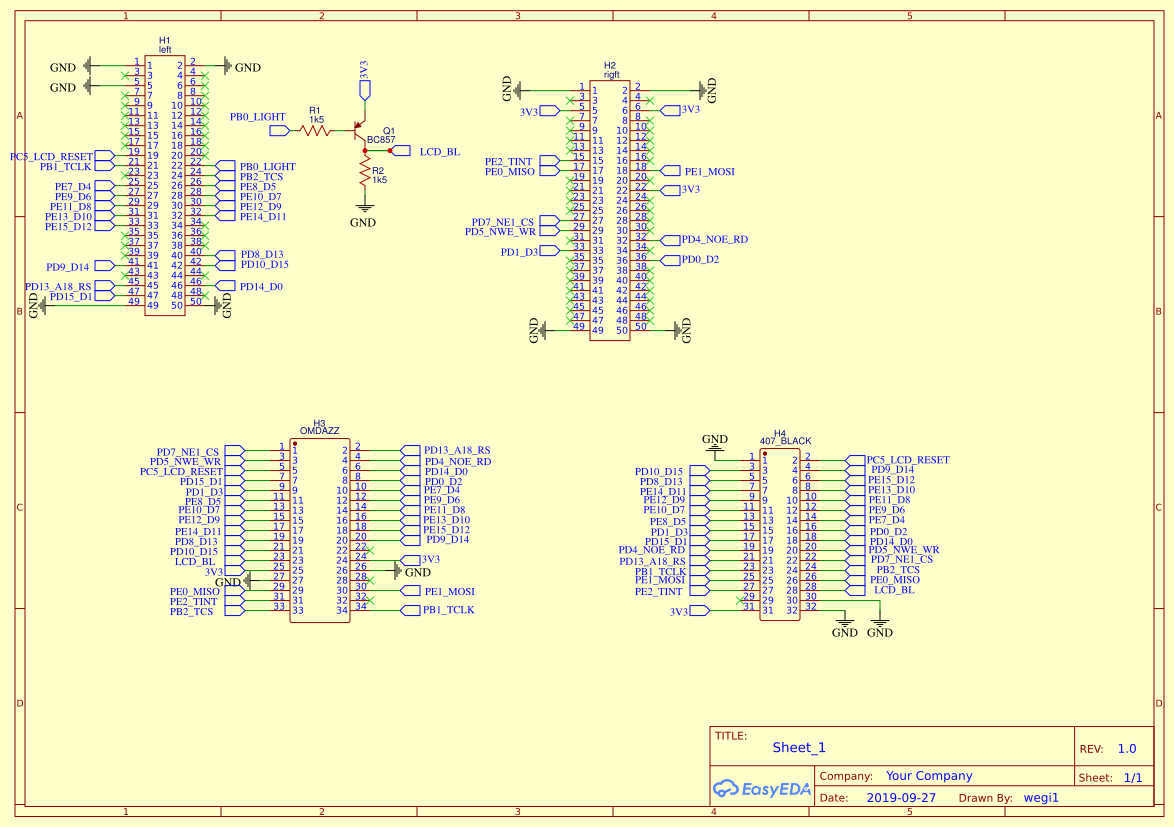Click the Drawn By wegi1 text
The width and height of the screenshot is (1174, 827).
pyautogui.click(x=1041, y=797)
